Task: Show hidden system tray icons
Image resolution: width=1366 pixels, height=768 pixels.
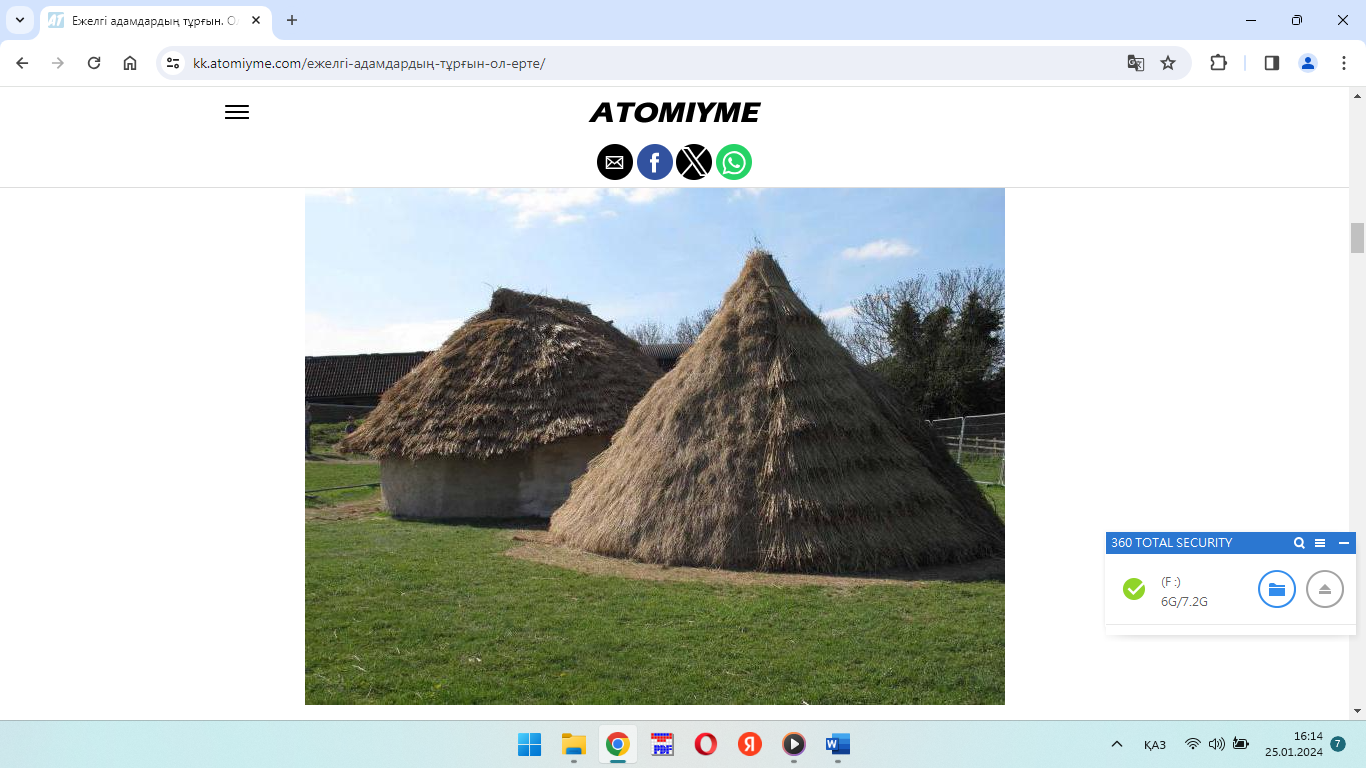Action: coord(1117,744)
